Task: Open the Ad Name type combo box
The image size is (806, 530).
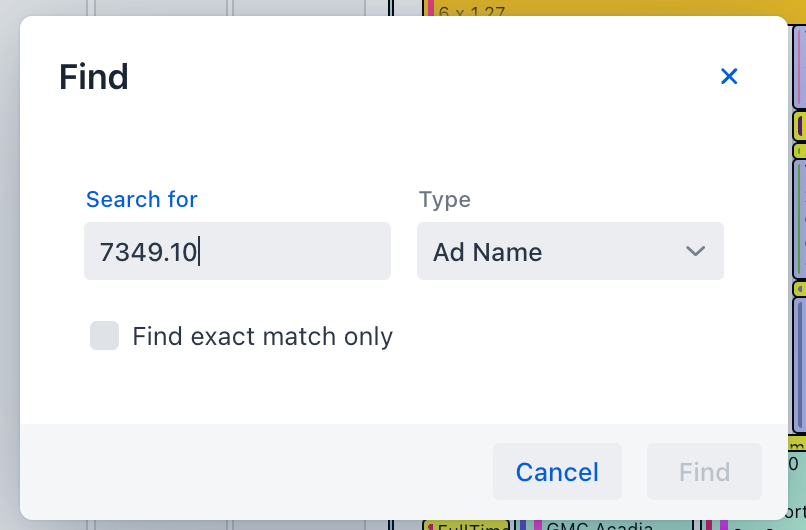Action: [569, 251]
